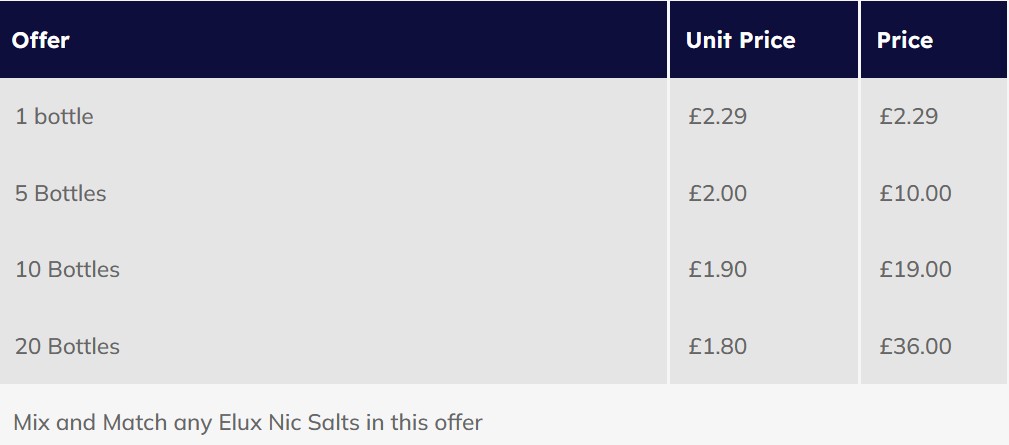Click the £36.00 total price cell
Image resolution: width=1009 pixels, height=445 pixels.
click(x=915, y=346)
